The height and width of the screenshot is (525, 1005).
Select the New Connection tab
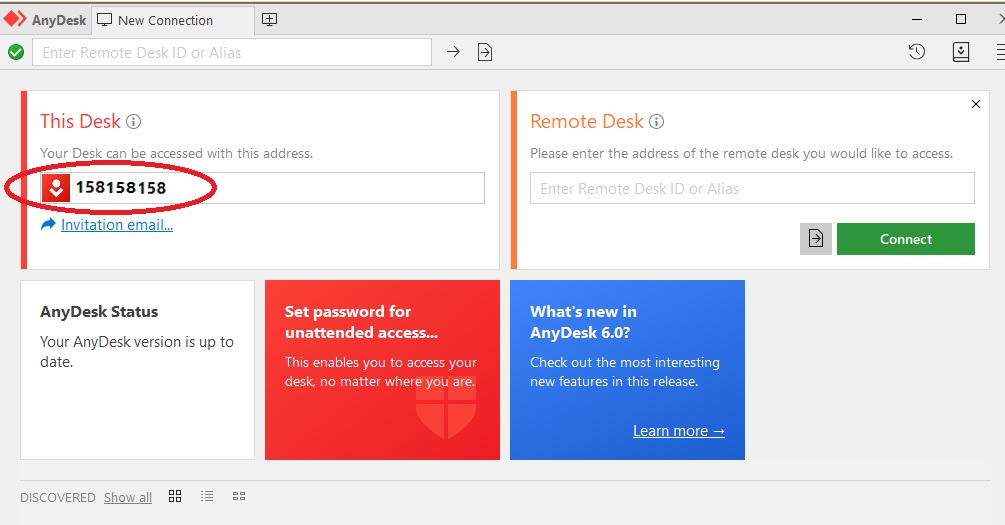(164, 20)
